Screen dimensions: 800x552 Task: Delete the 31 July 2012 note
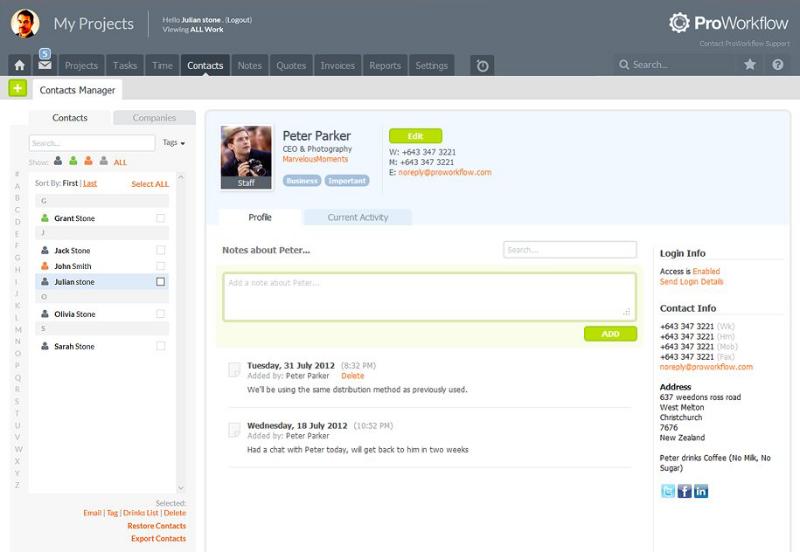click(353, 375)
